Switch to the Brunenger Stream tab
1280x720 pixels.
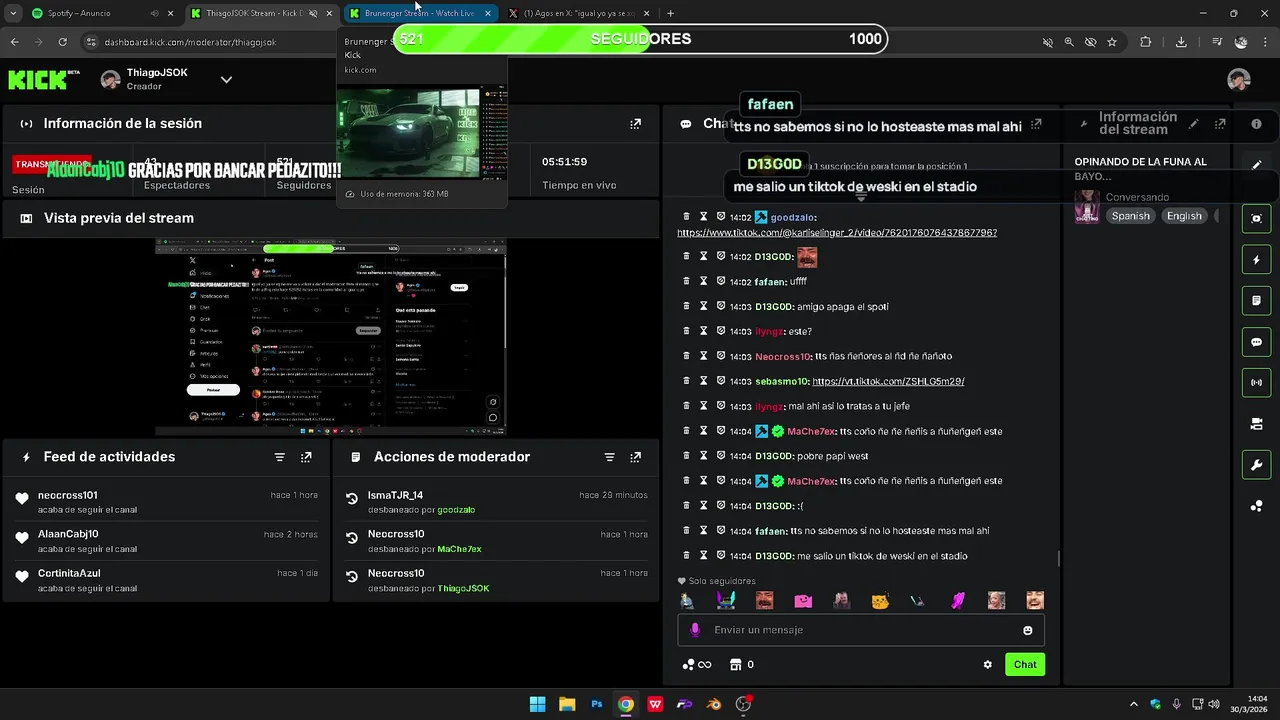[x=420, y=13]
